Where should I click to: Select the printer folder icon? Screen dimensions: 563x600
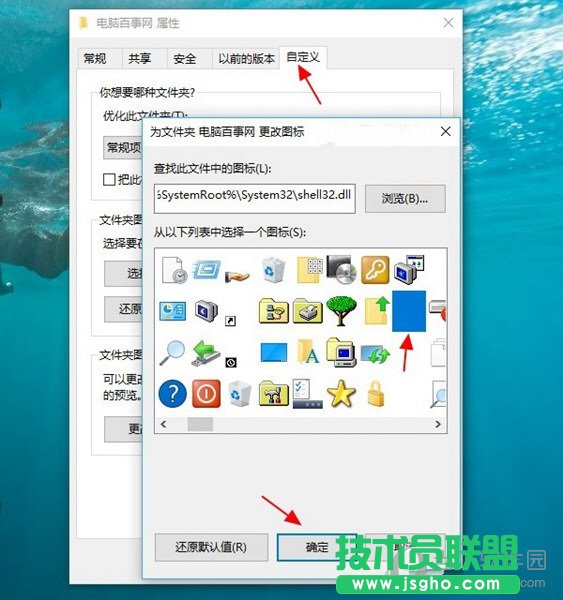[x=308, y=311]
